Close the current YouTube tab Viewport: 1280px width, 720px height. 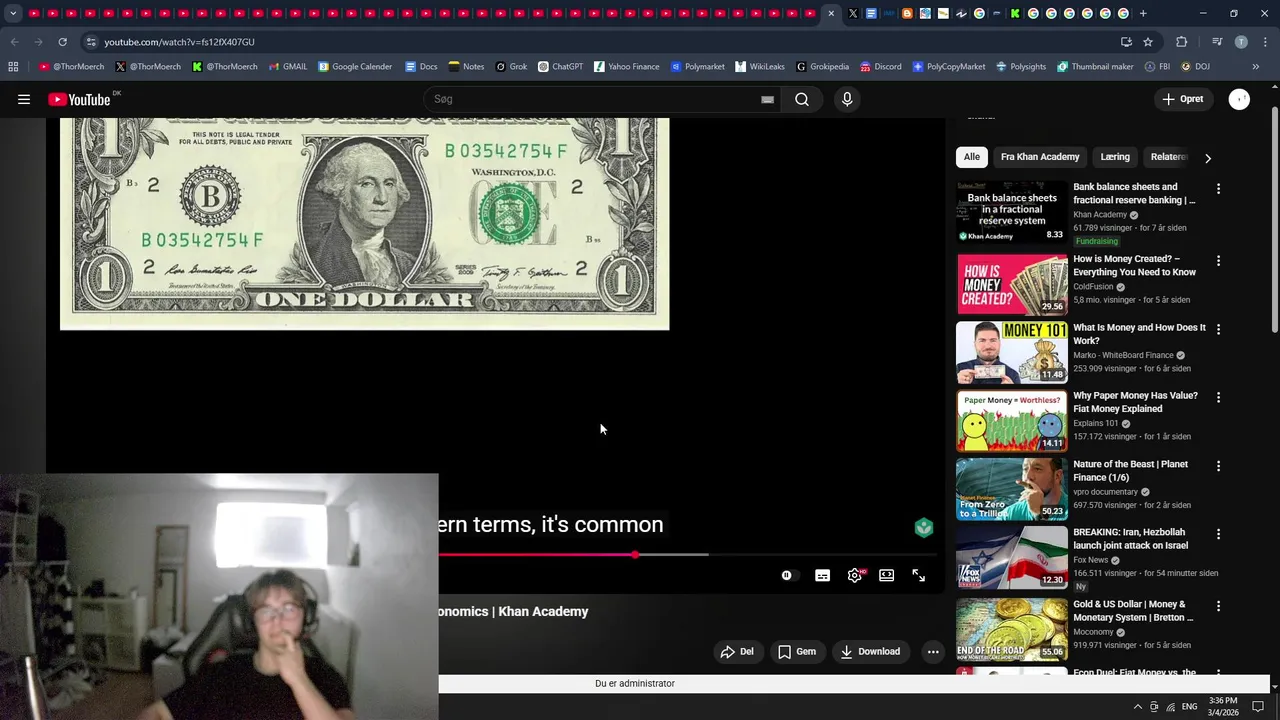pos(831,14)
